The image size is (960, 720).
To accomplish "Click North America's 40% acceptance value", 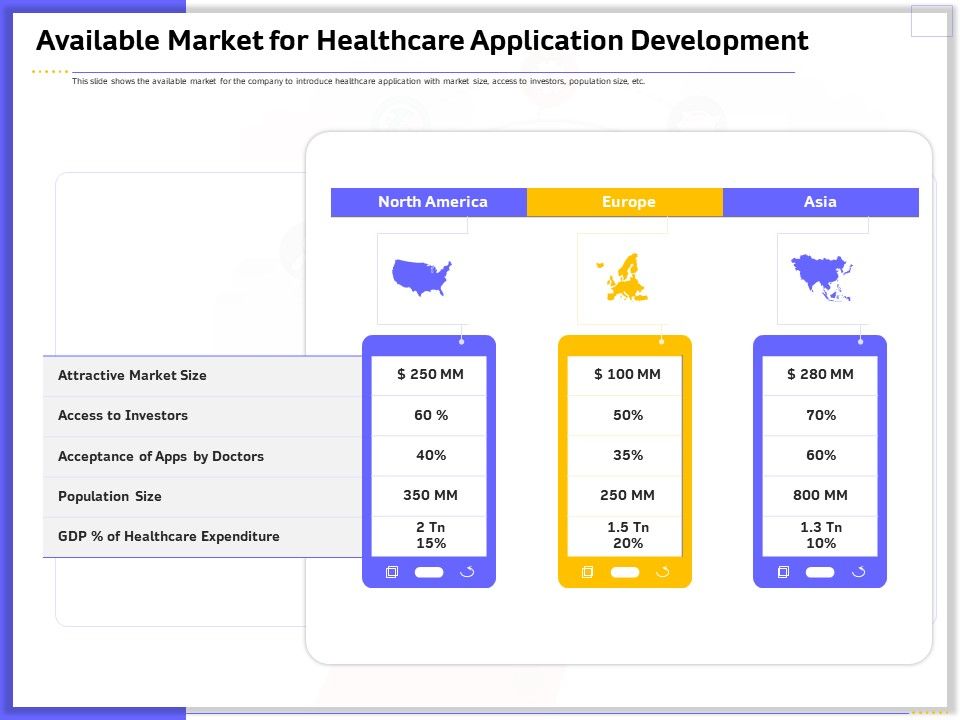I will click(431, 456).
